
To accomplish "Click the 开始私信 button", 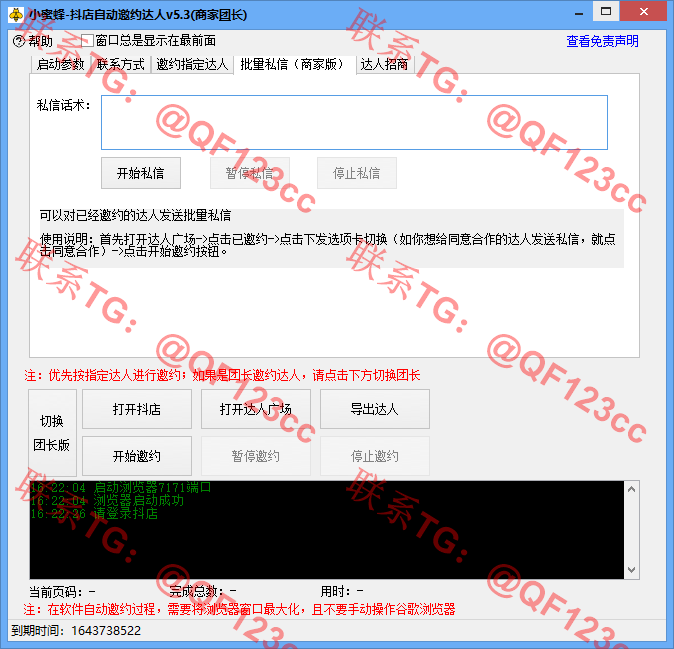I will tap(141, 173).
